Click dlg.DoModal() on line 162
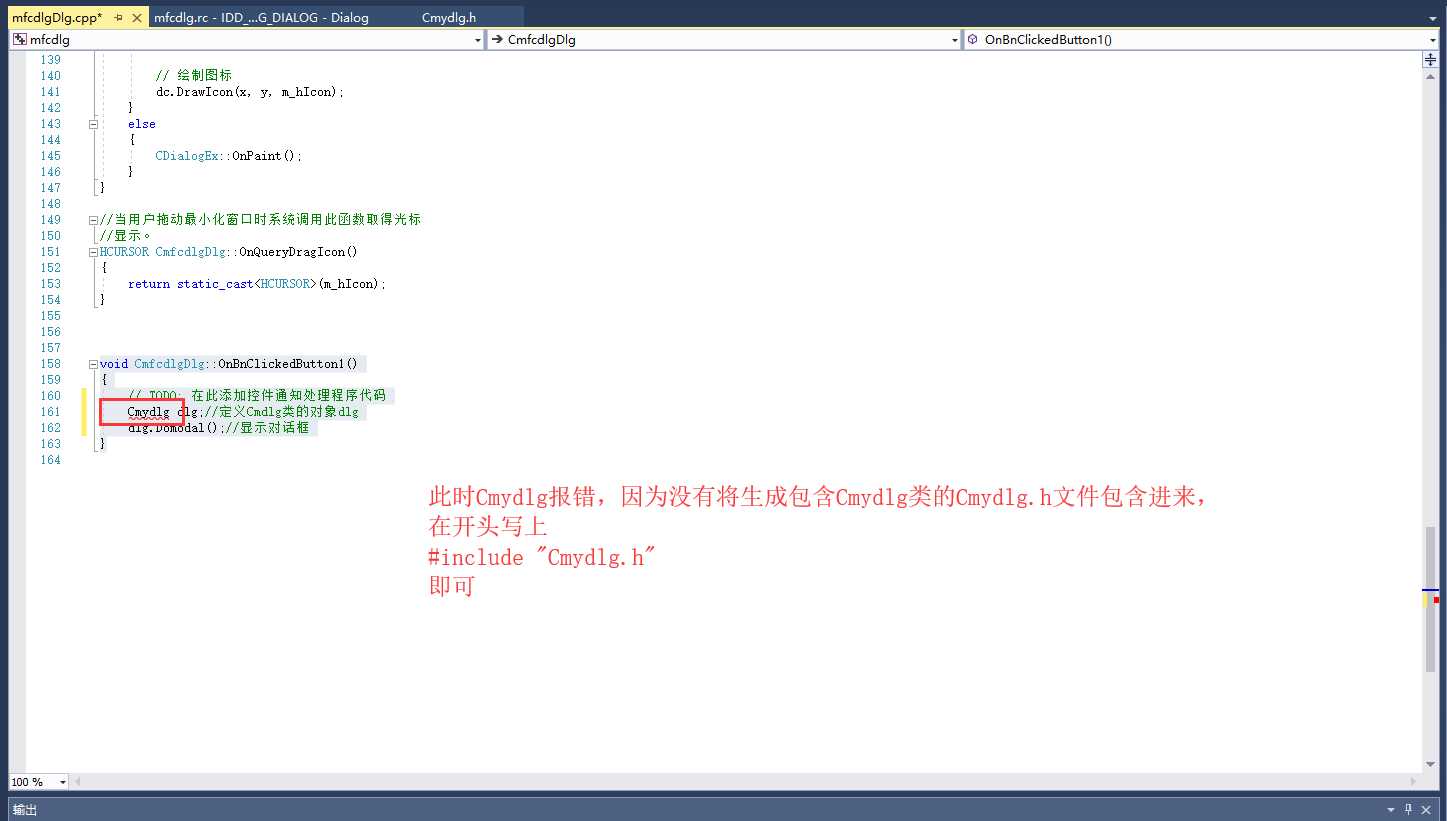1447x821 pixels. pyautogui.click(x=177, y=428)
